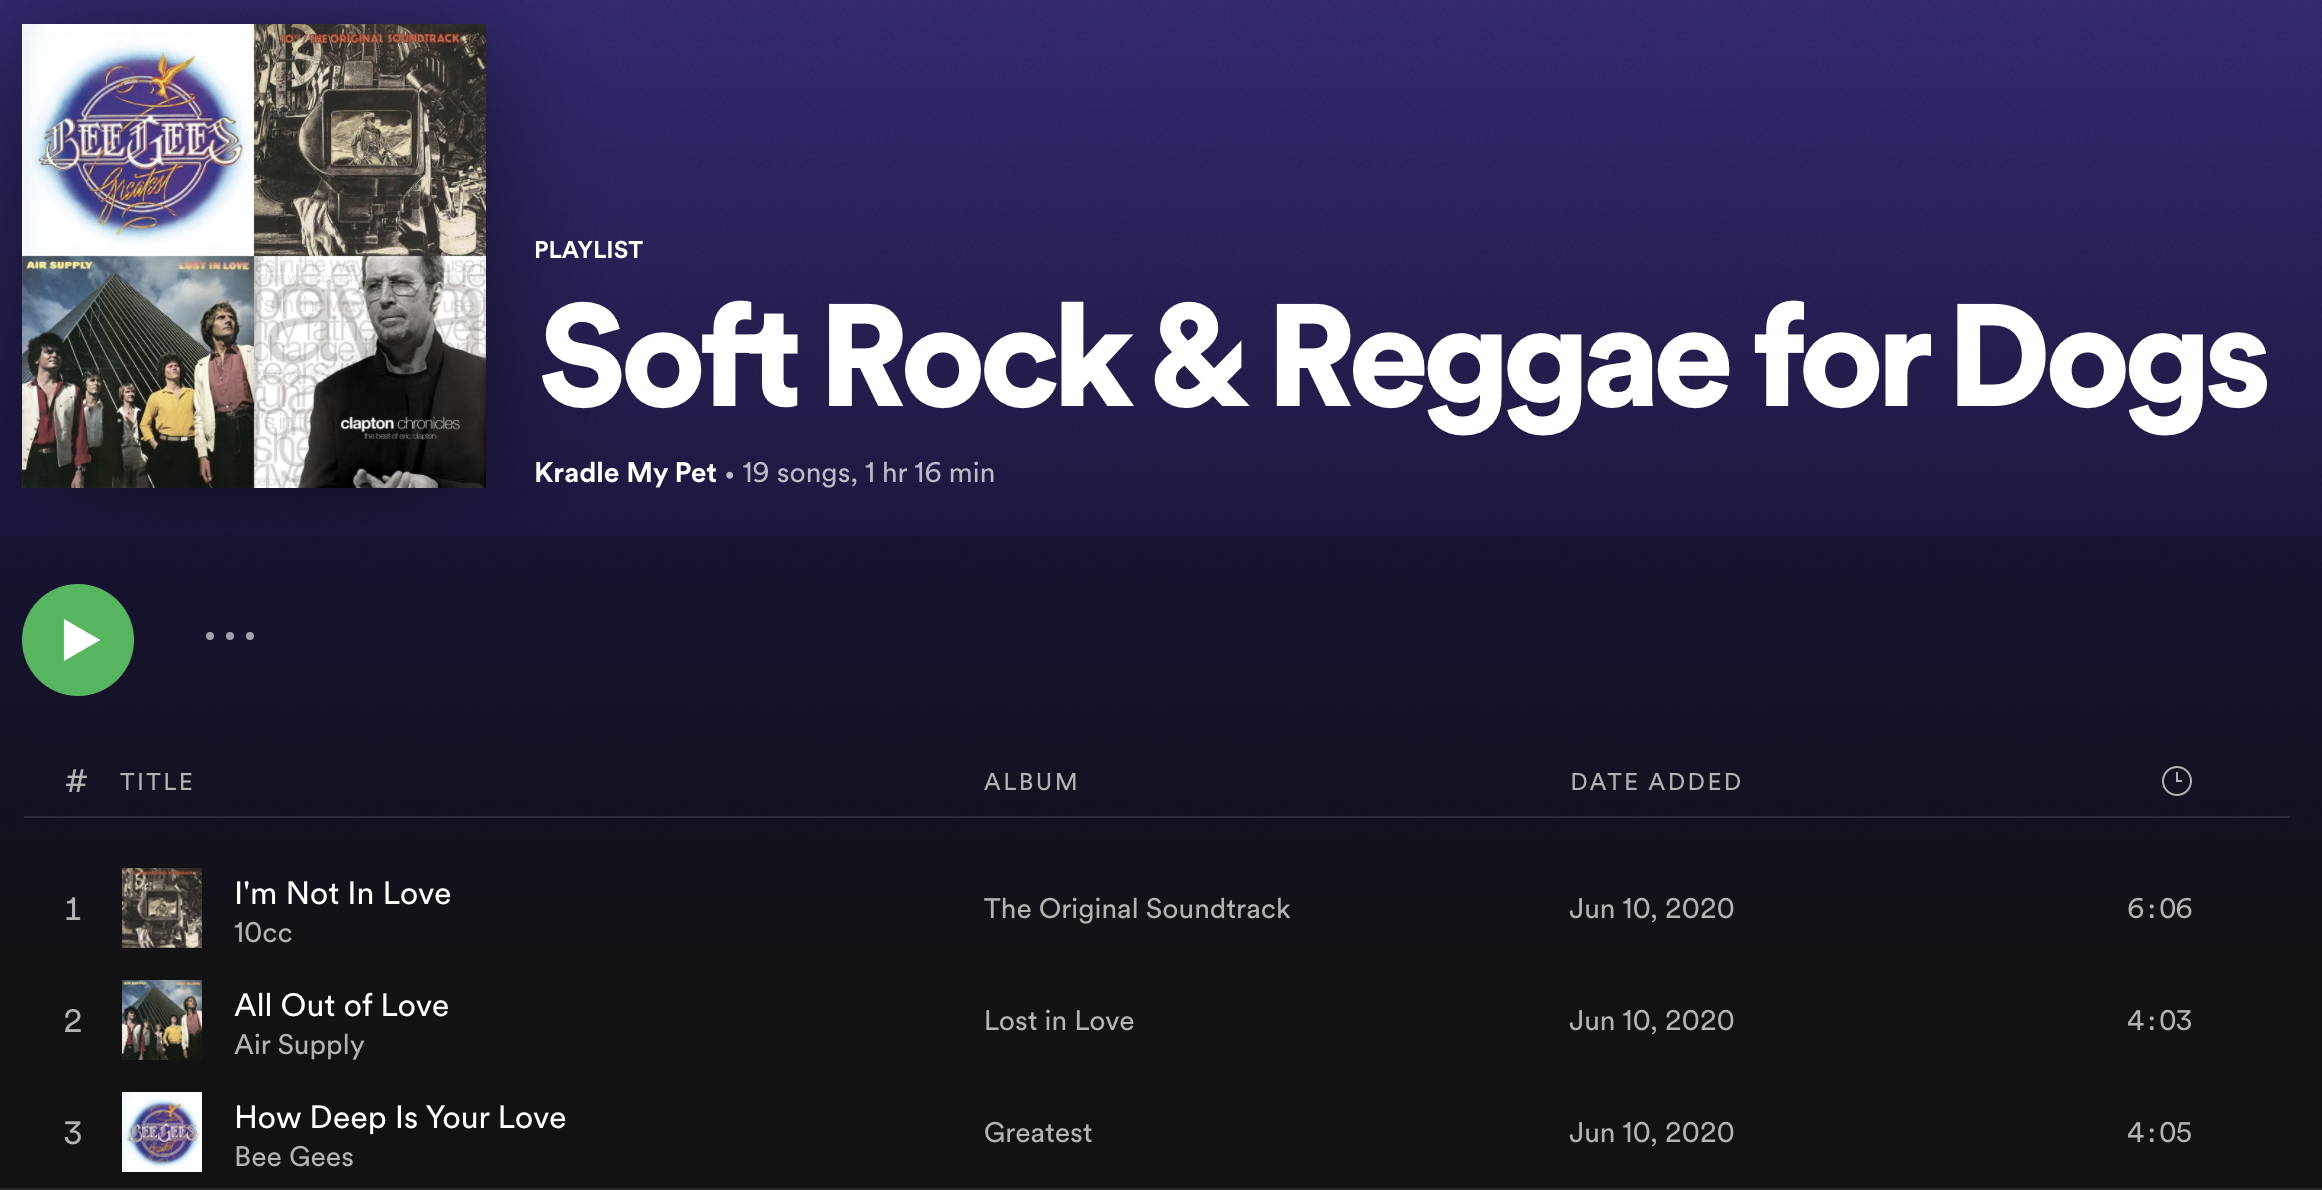This screenshot has width=2322, height=1190.
Task: Select the All Out of Love track title
Action: click(341, 1005)
